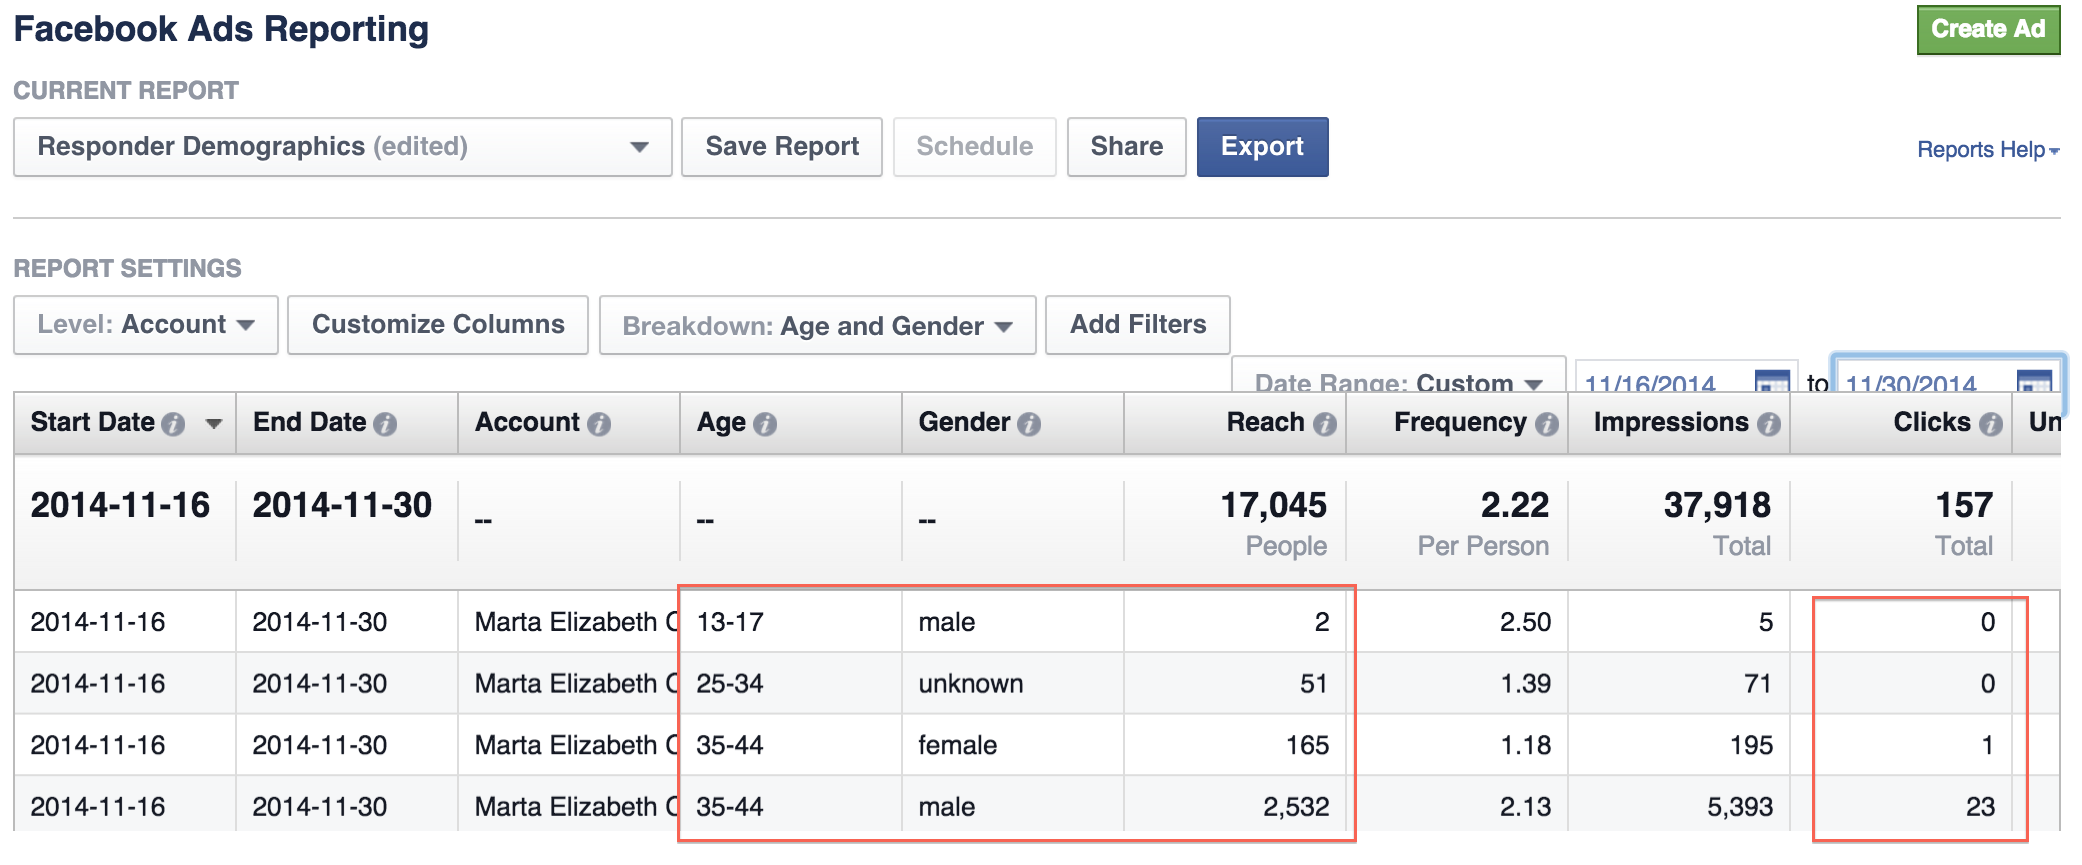Click frequency value 2.50

(1525, 623)
